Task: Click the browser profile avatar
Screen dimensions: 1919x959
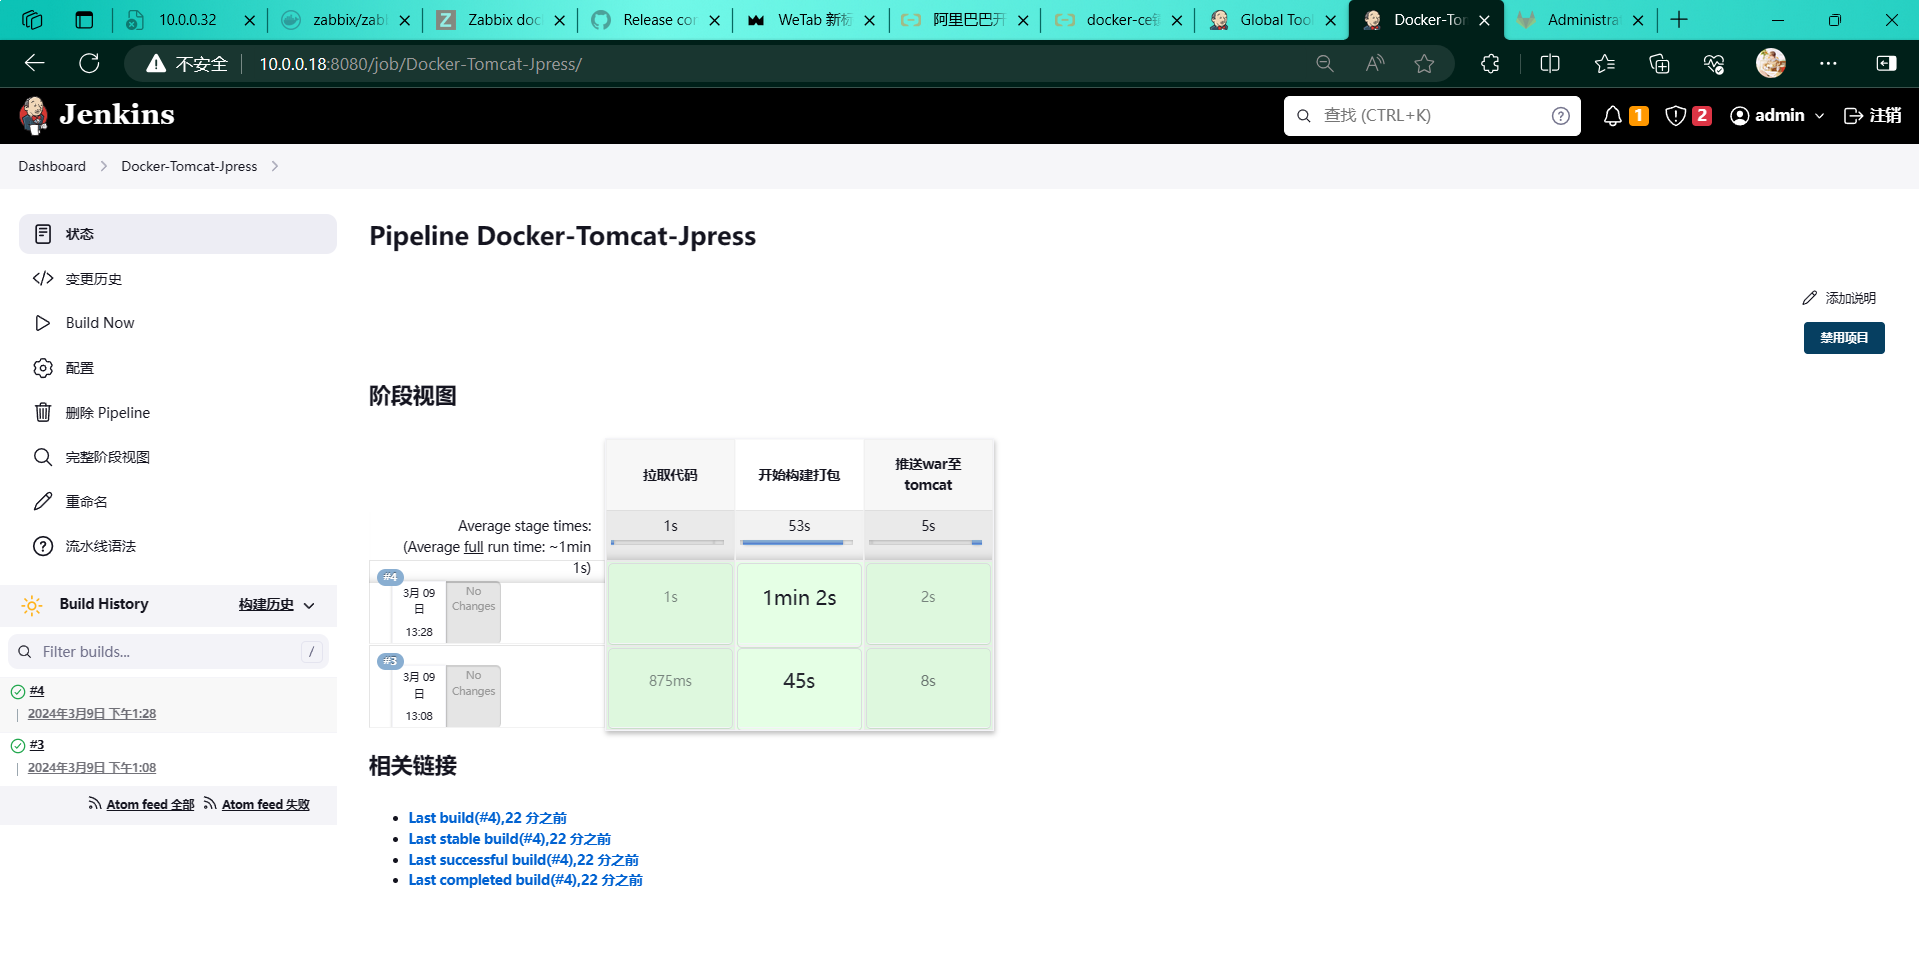Action: [1771, 64]
